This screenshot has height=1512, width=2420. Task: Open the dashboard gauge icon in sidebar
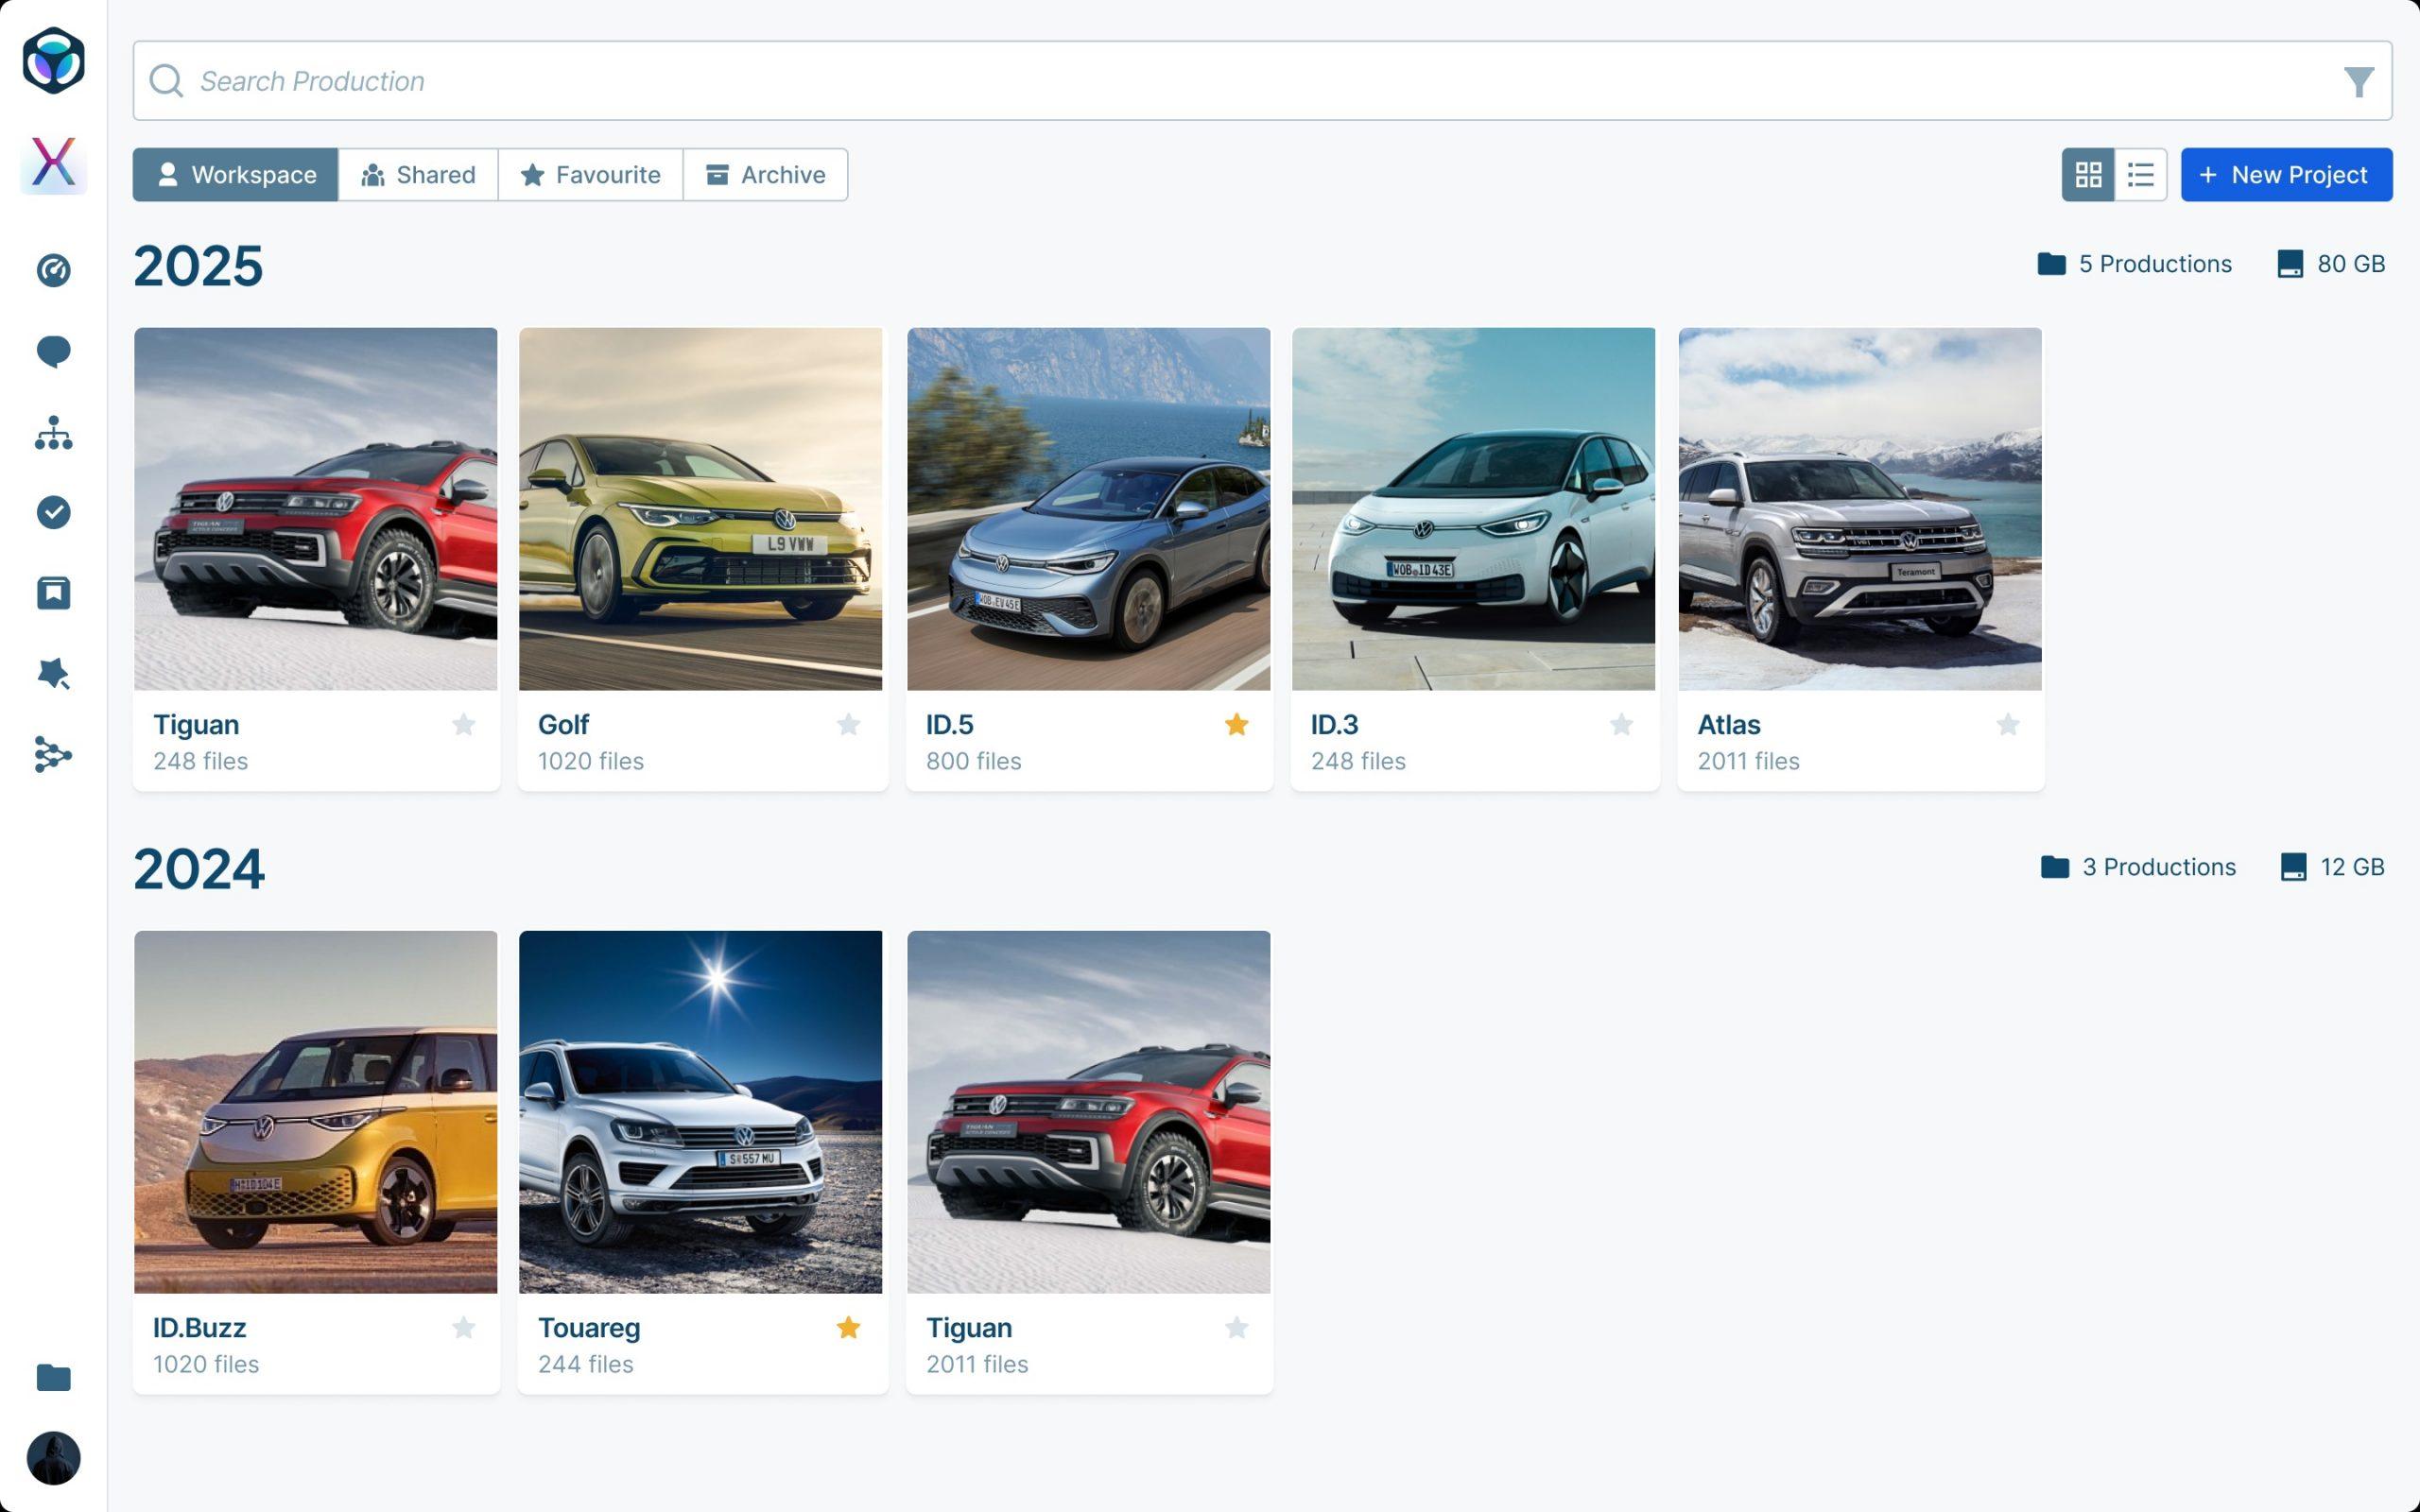click(53, 270)
